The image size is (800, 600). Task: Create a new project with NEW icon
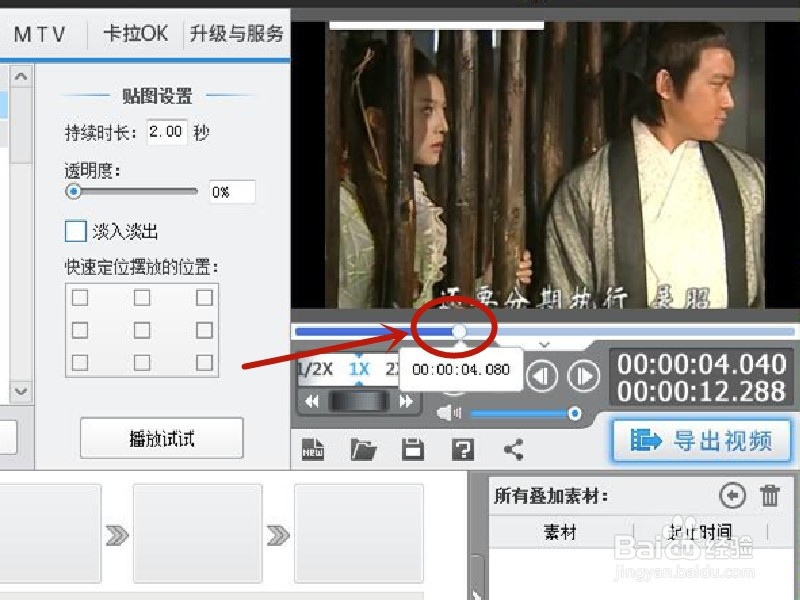pyautogui.click(x=313, y=449)
